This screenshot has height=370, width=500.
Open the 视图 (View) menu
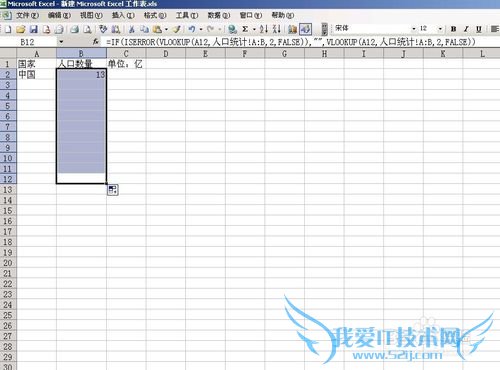(x=91, y=15)
